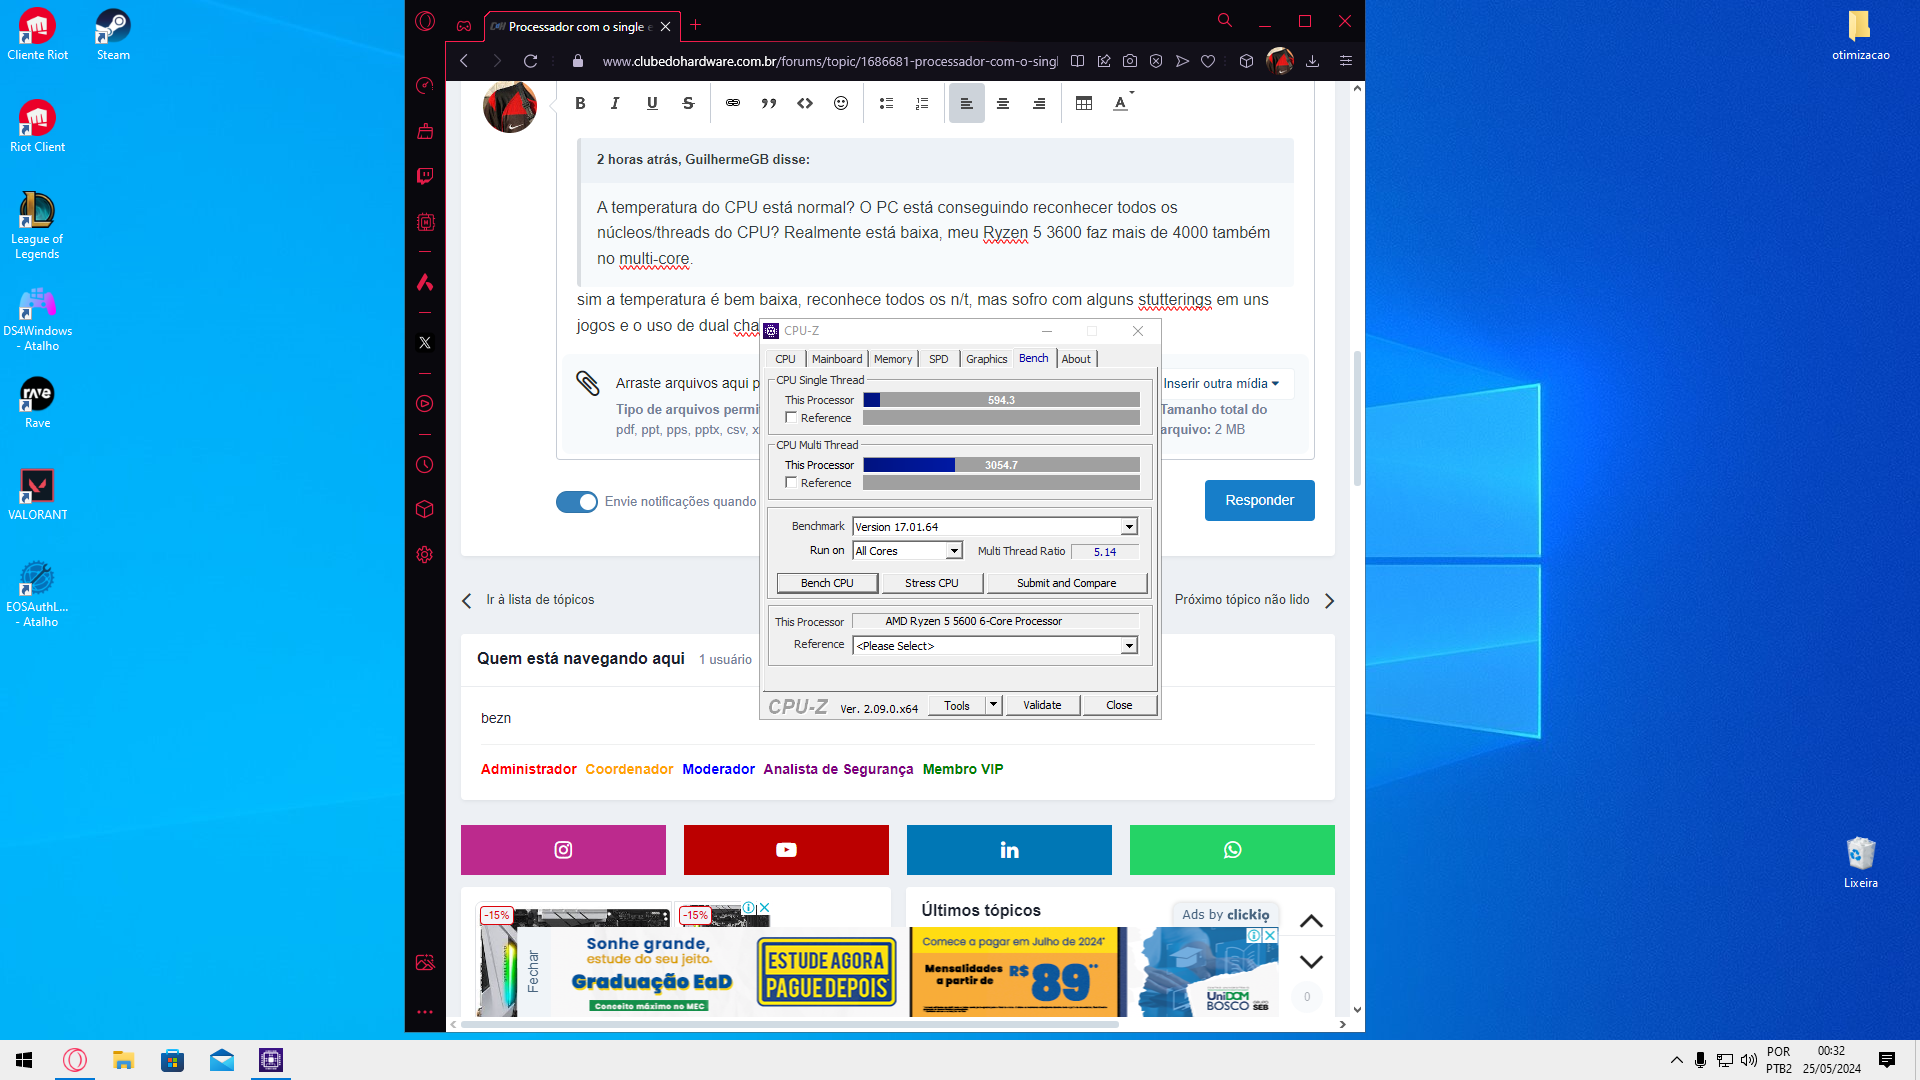
Task: Switch to the About tab in CPU-Z
Action: click(1076, 359)
